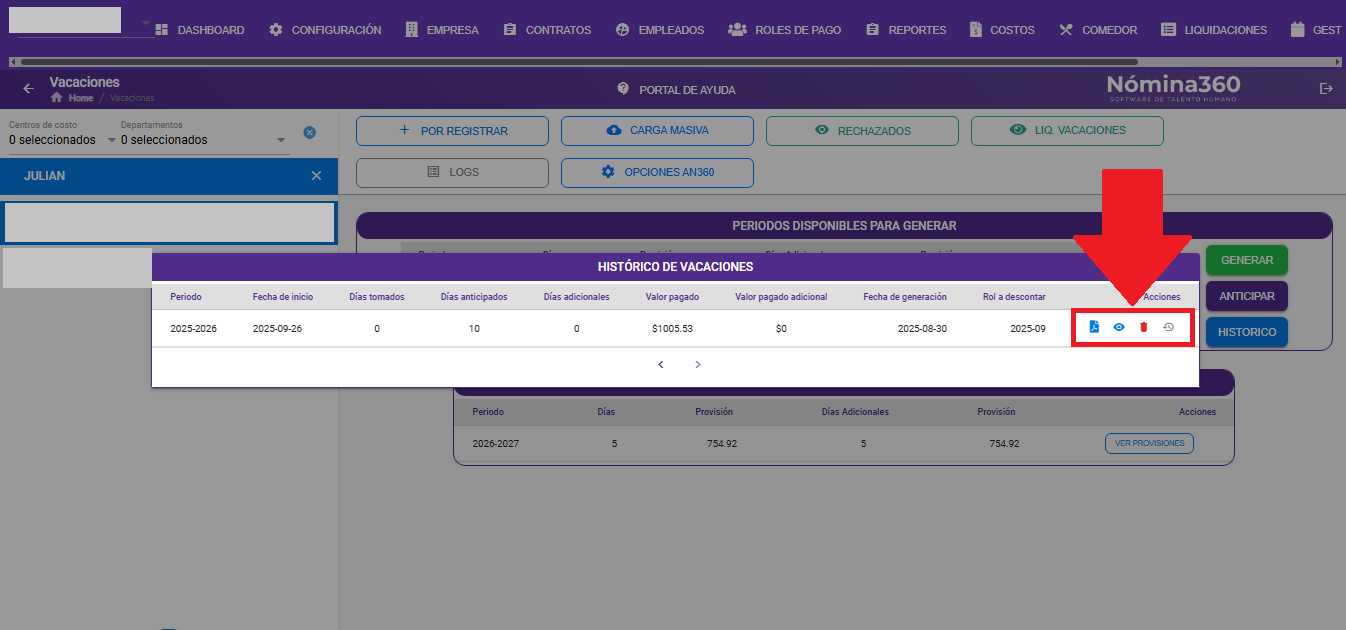Screen dimensions: 1346x630
Task: Click the Rol a descontar column header
Action: [1014, 297]
